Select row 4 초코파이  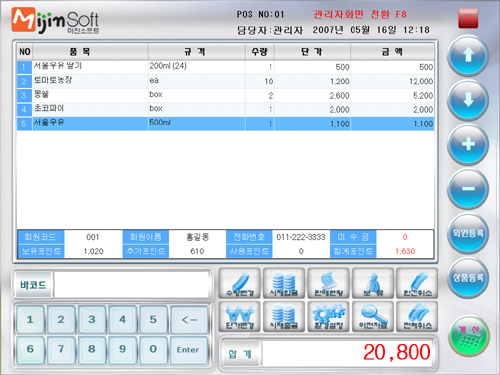click(225, 109)
